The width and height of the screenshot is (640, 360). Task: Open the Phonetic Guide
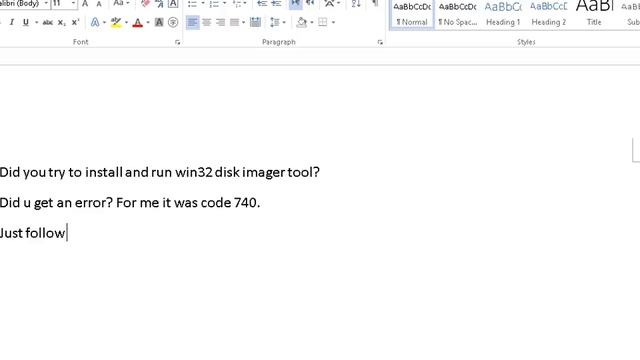click(159, 4)
